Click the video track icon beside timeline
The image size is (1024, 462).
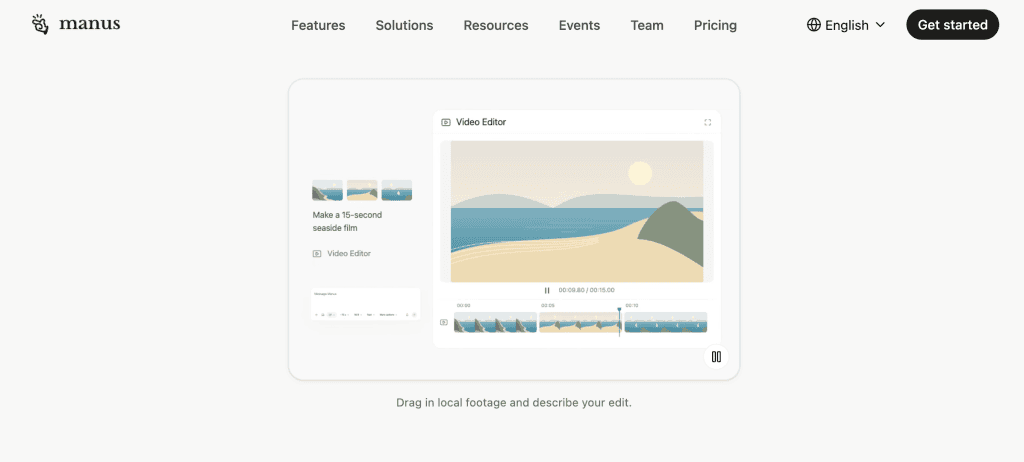pyautogui.click(x=444, y=322)
